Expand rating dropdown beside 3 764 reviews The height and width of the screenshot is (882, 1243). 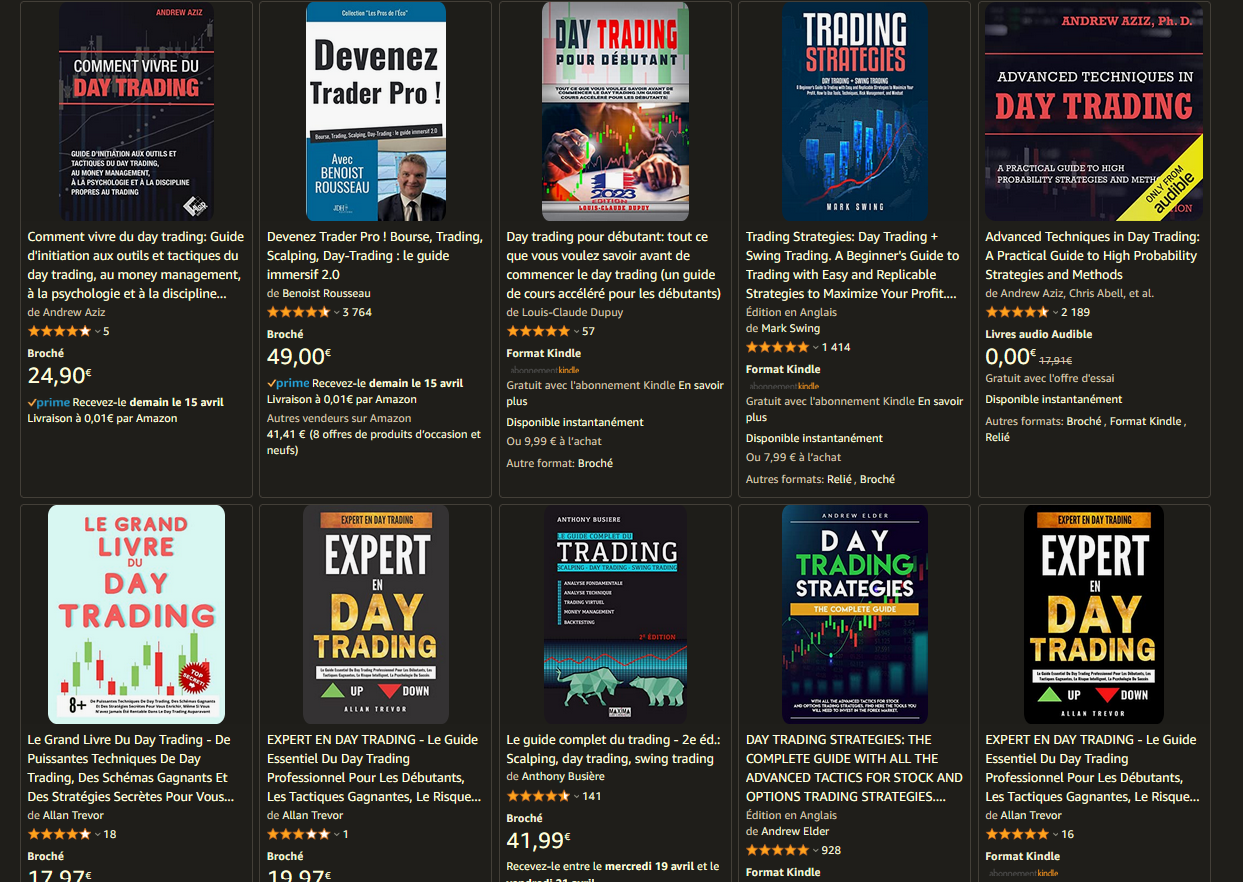[336, 313]
